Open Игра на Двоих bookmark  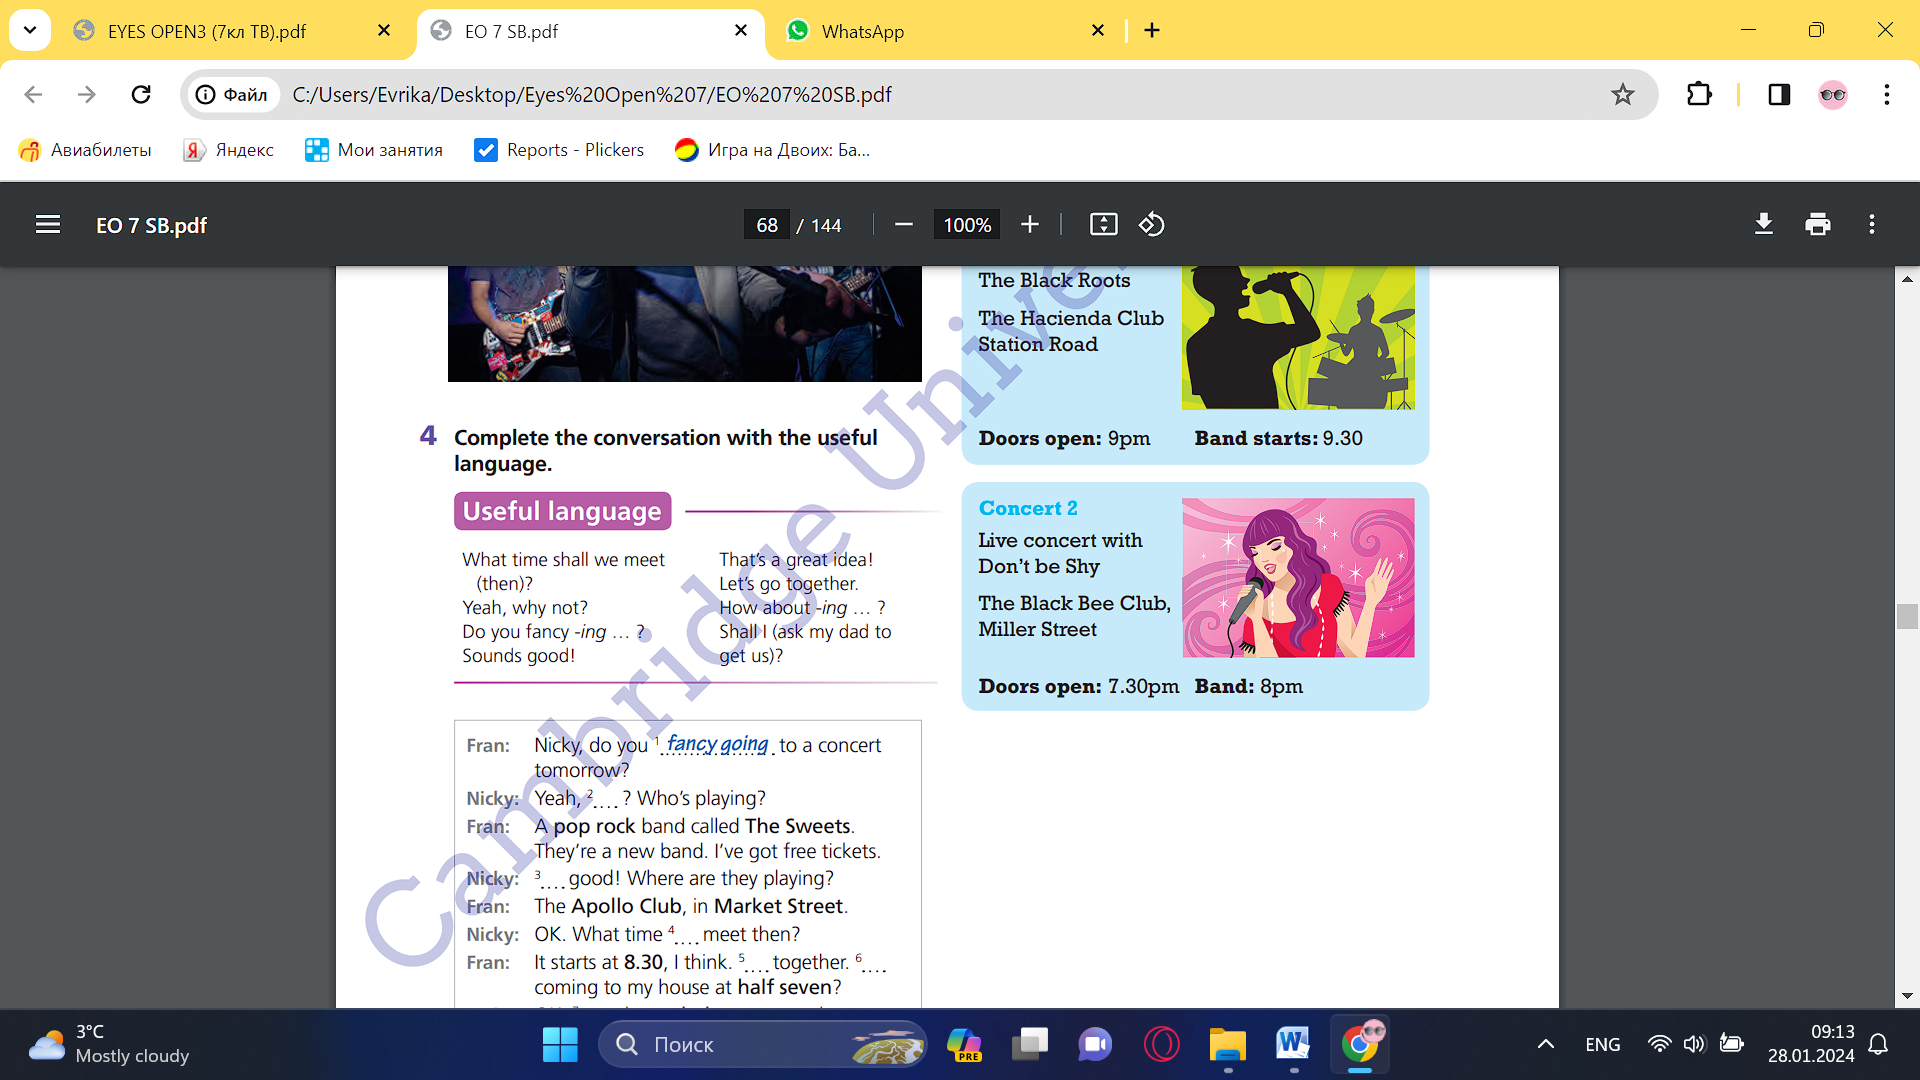click(x=773, y=150)
